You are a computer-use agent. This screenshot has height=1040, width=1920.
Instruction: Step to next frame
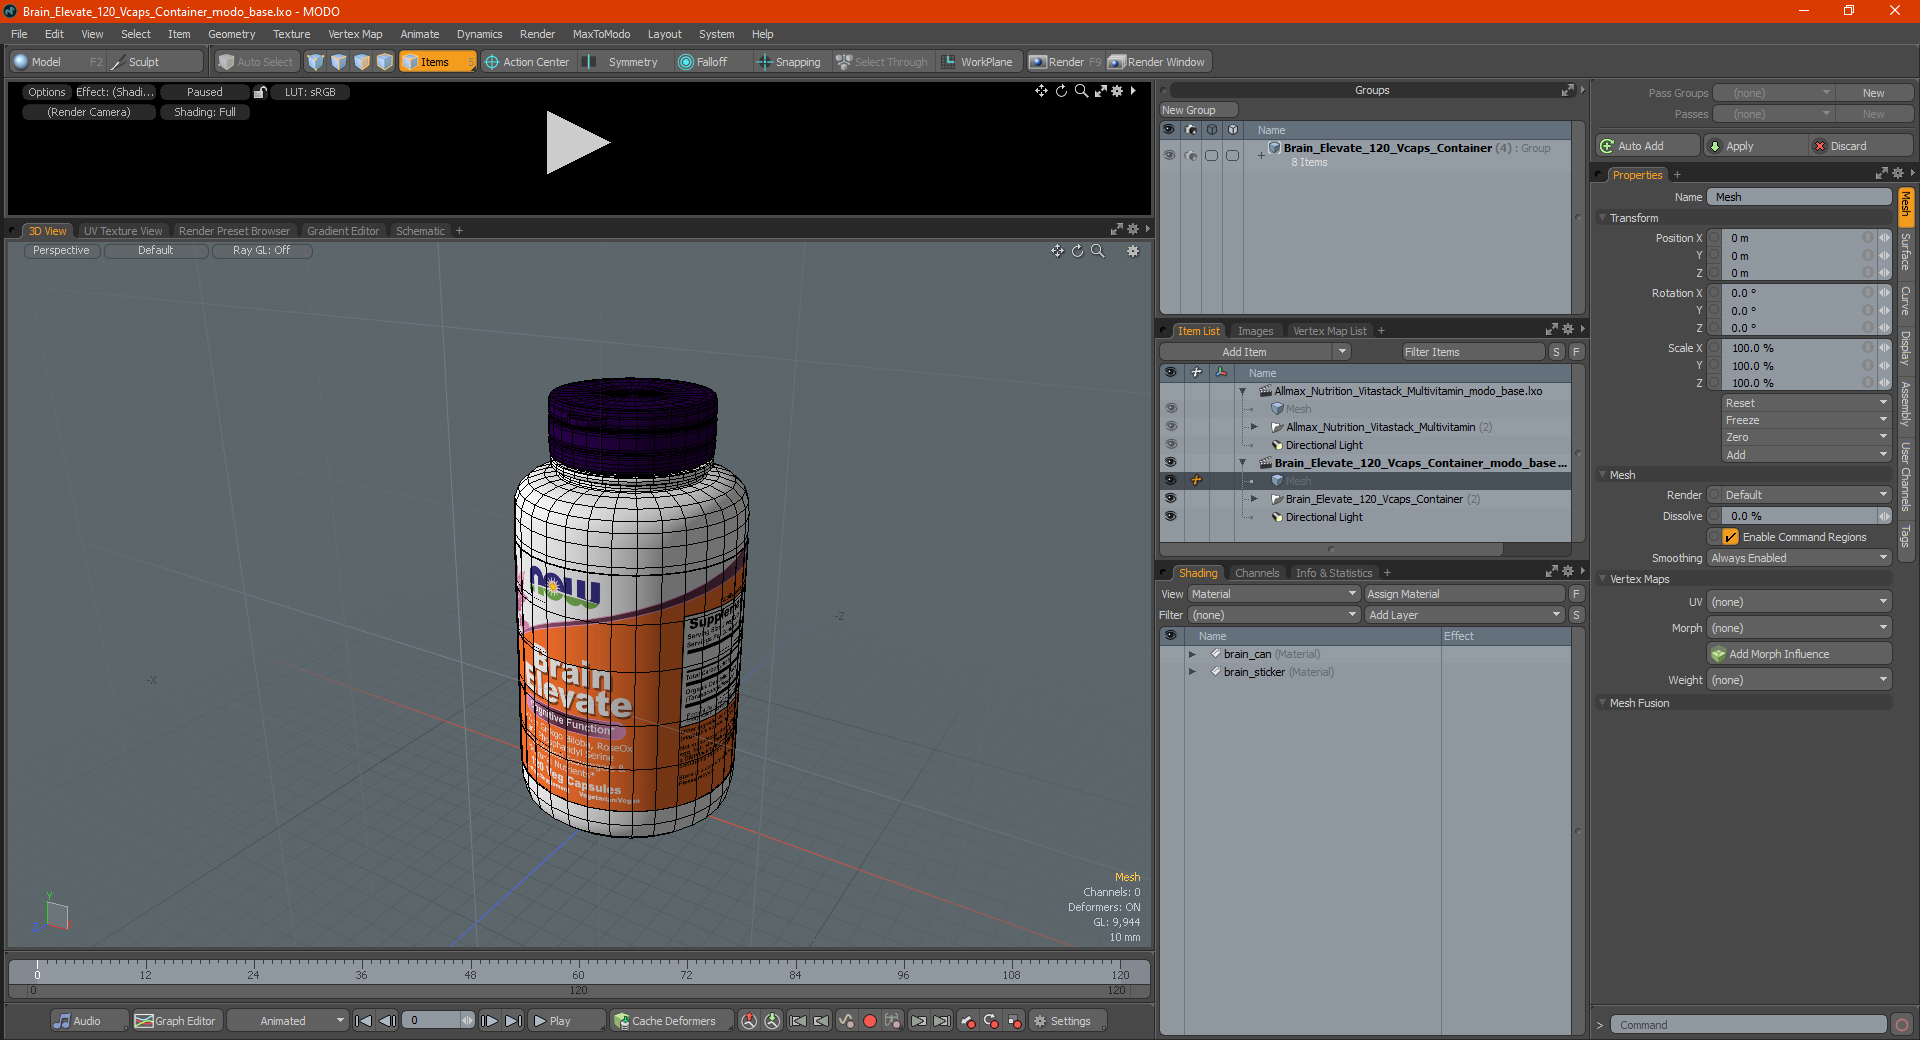click(489, 1021)
